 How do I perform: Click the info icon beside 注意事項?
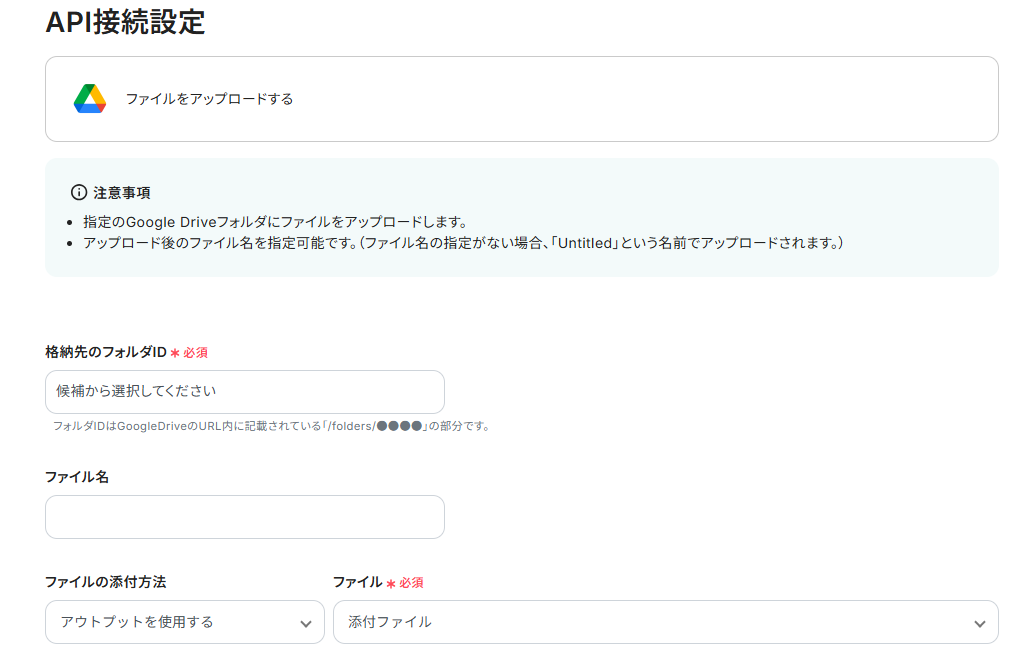(78, 192)
